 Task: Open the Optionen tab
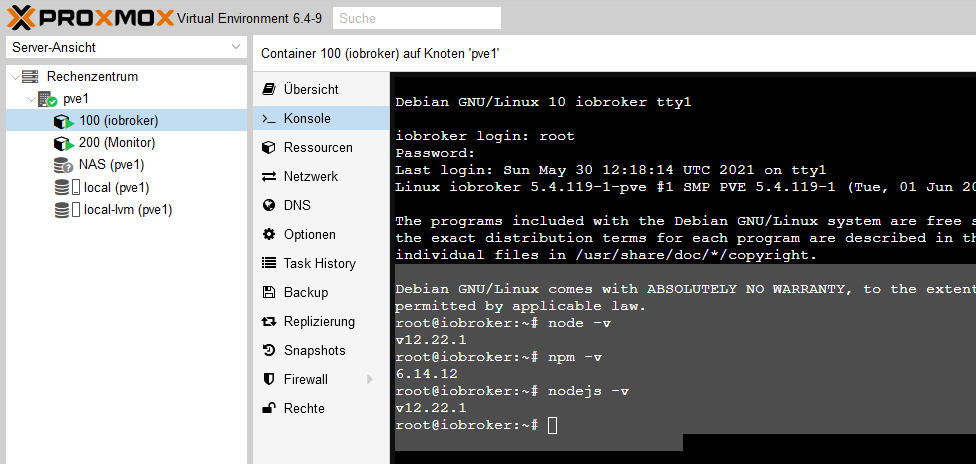tap(321, 235)
